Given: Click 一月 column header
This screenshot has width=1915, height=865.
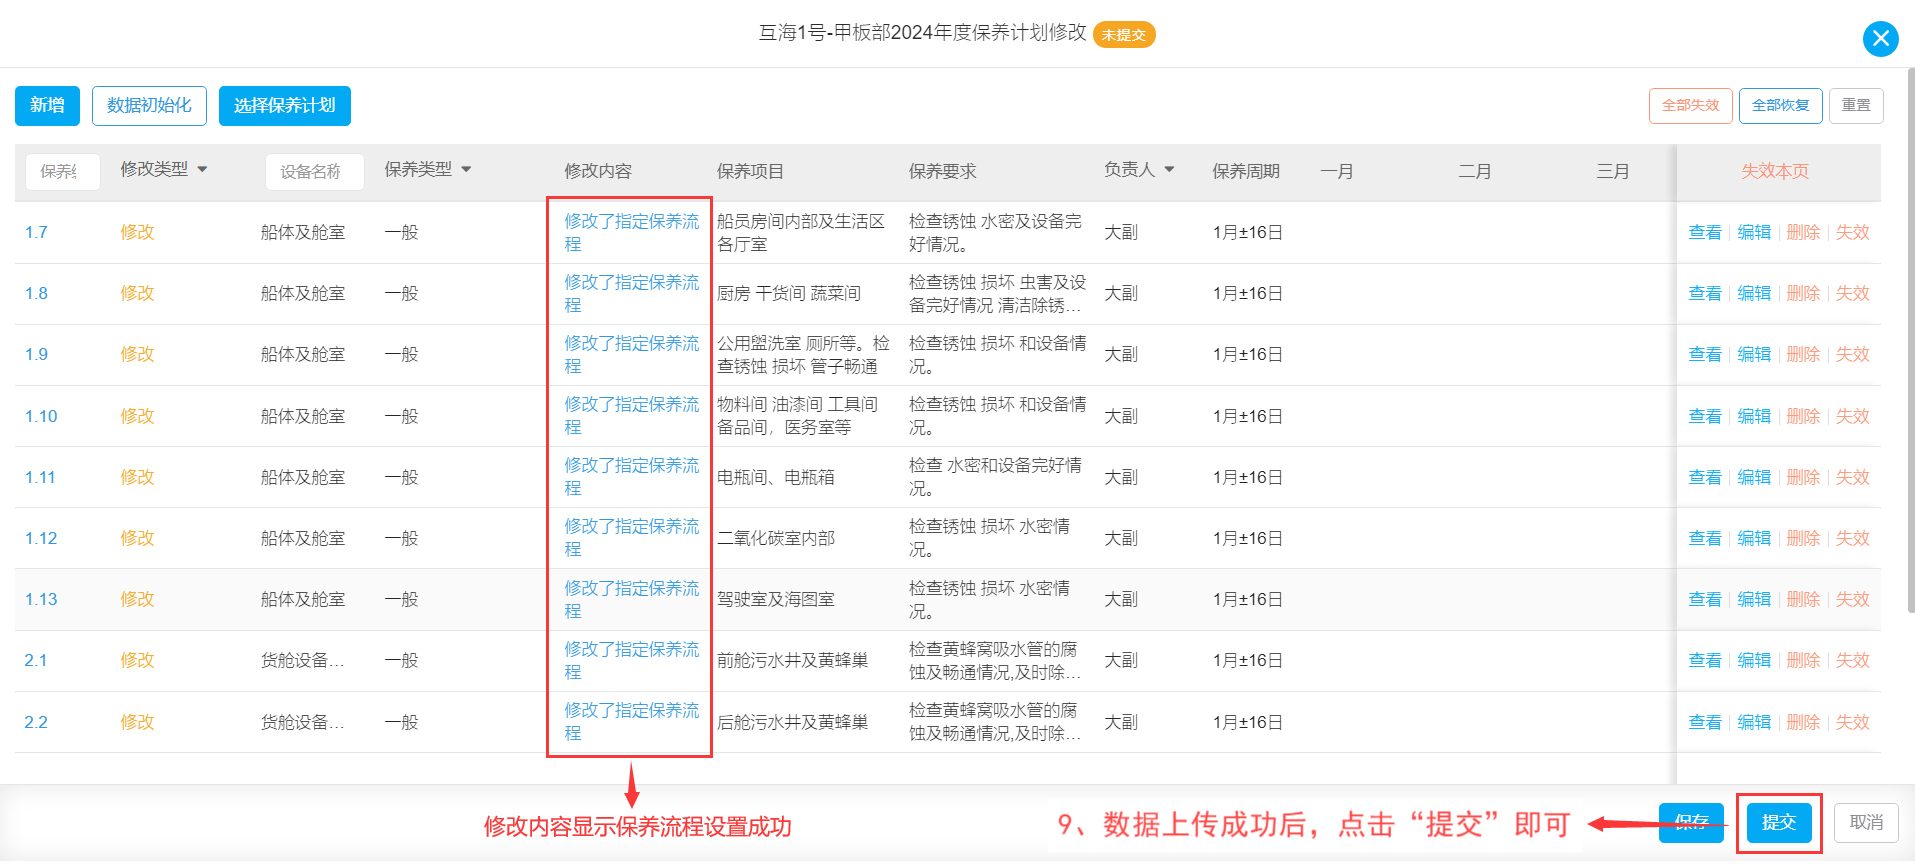Looking at the screenshot, I should 1337,171.
